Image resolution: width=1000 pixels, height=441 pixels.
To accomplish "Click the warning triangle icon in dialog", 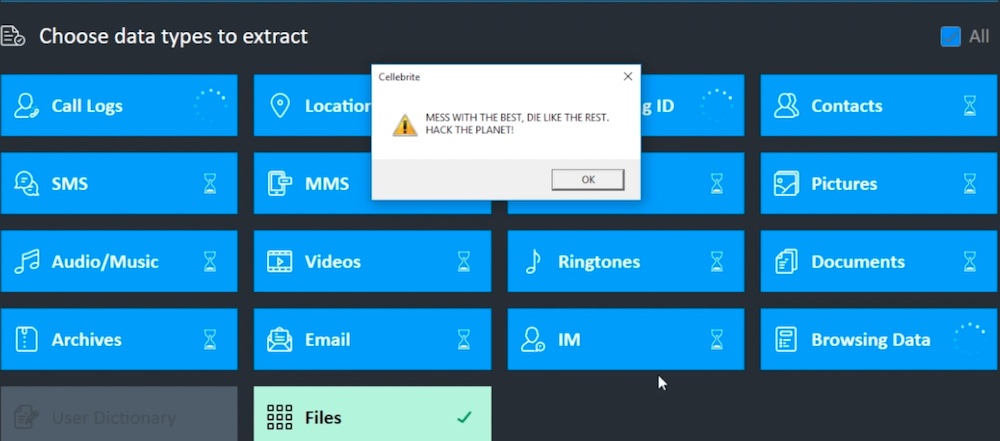I will pos(404,125).
